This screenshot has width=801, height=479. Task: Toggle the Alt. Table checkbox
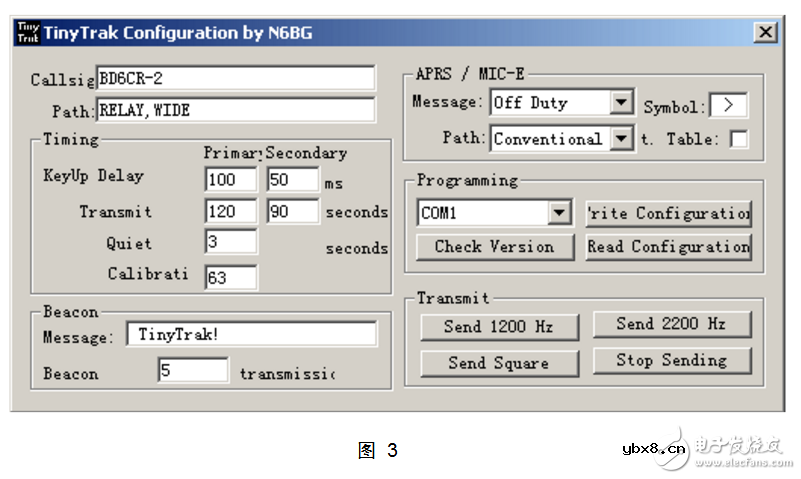pos(739,139)
